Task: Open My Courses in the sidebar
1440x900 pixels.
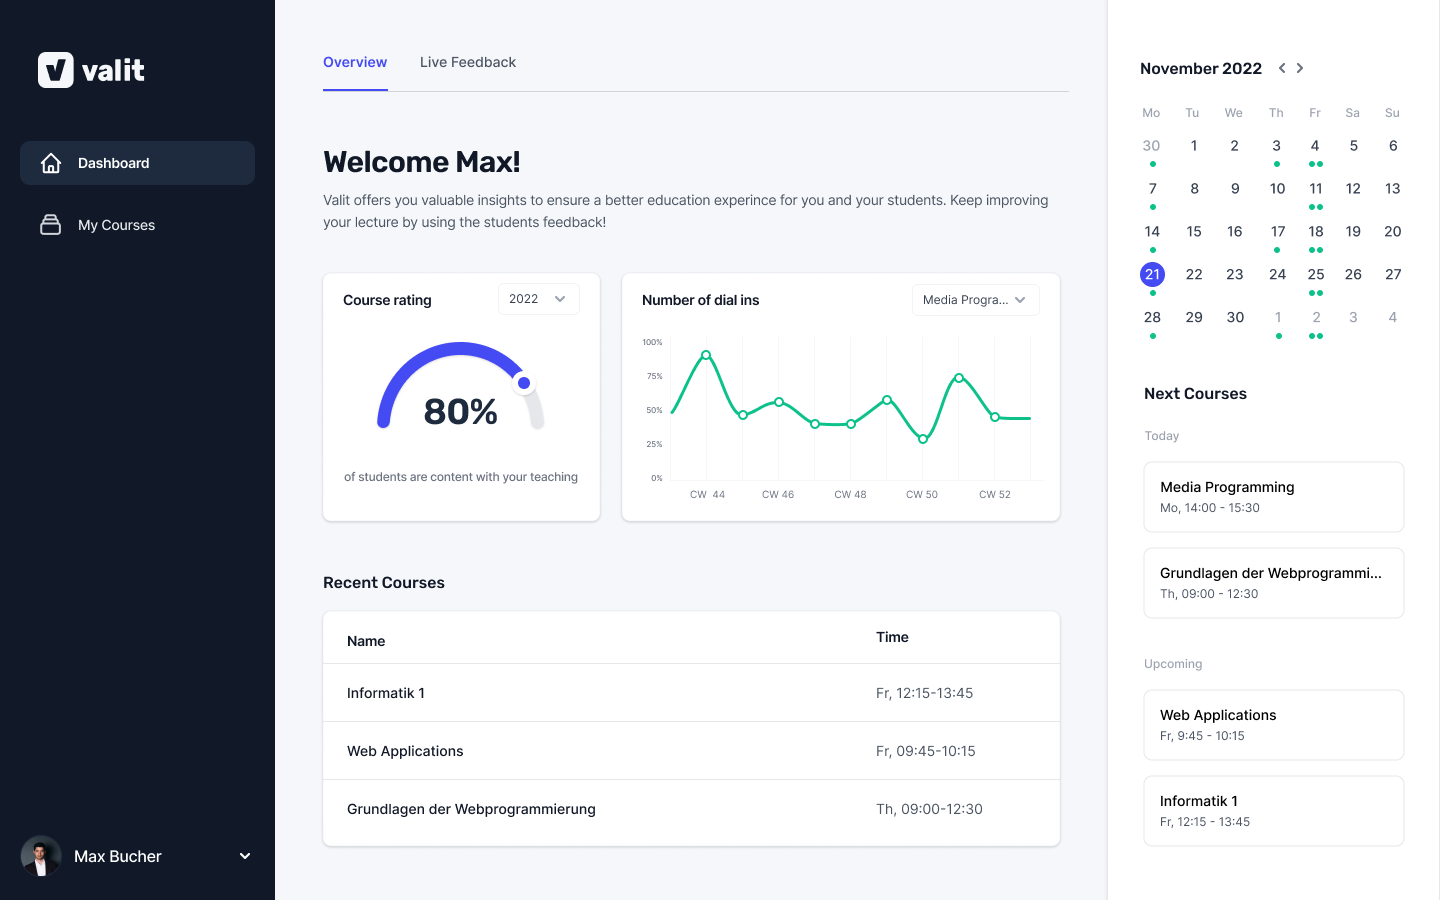Action: 137,225
